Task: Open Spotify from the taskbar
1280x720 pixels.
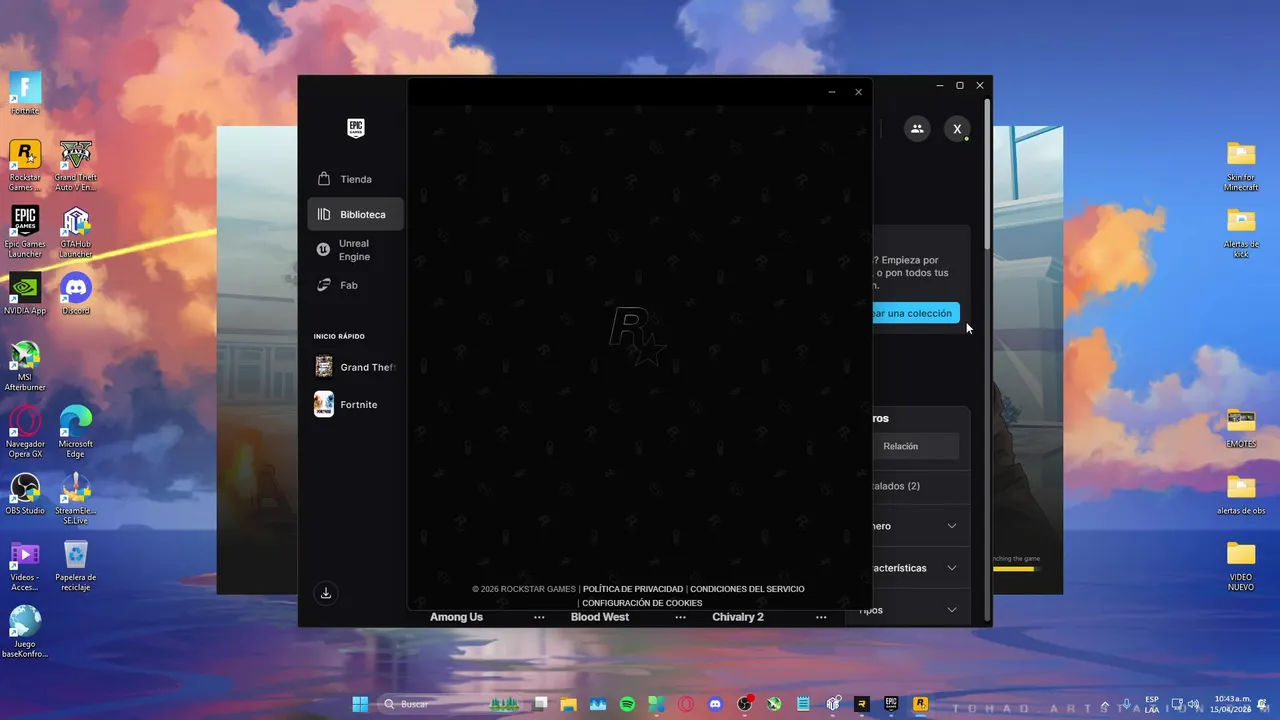Action: (x=627, y=704)
